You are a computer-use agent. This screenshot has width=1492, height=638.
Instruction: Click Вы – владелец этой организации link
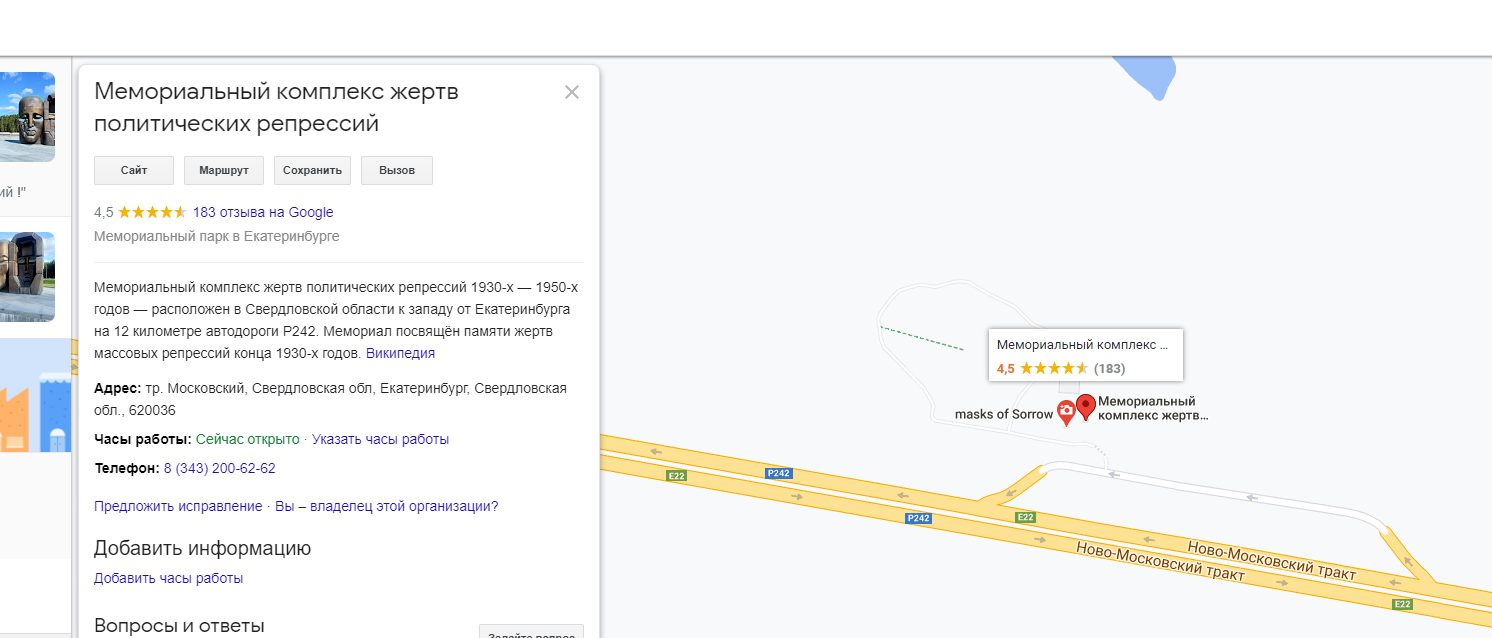tap(386, 506)
